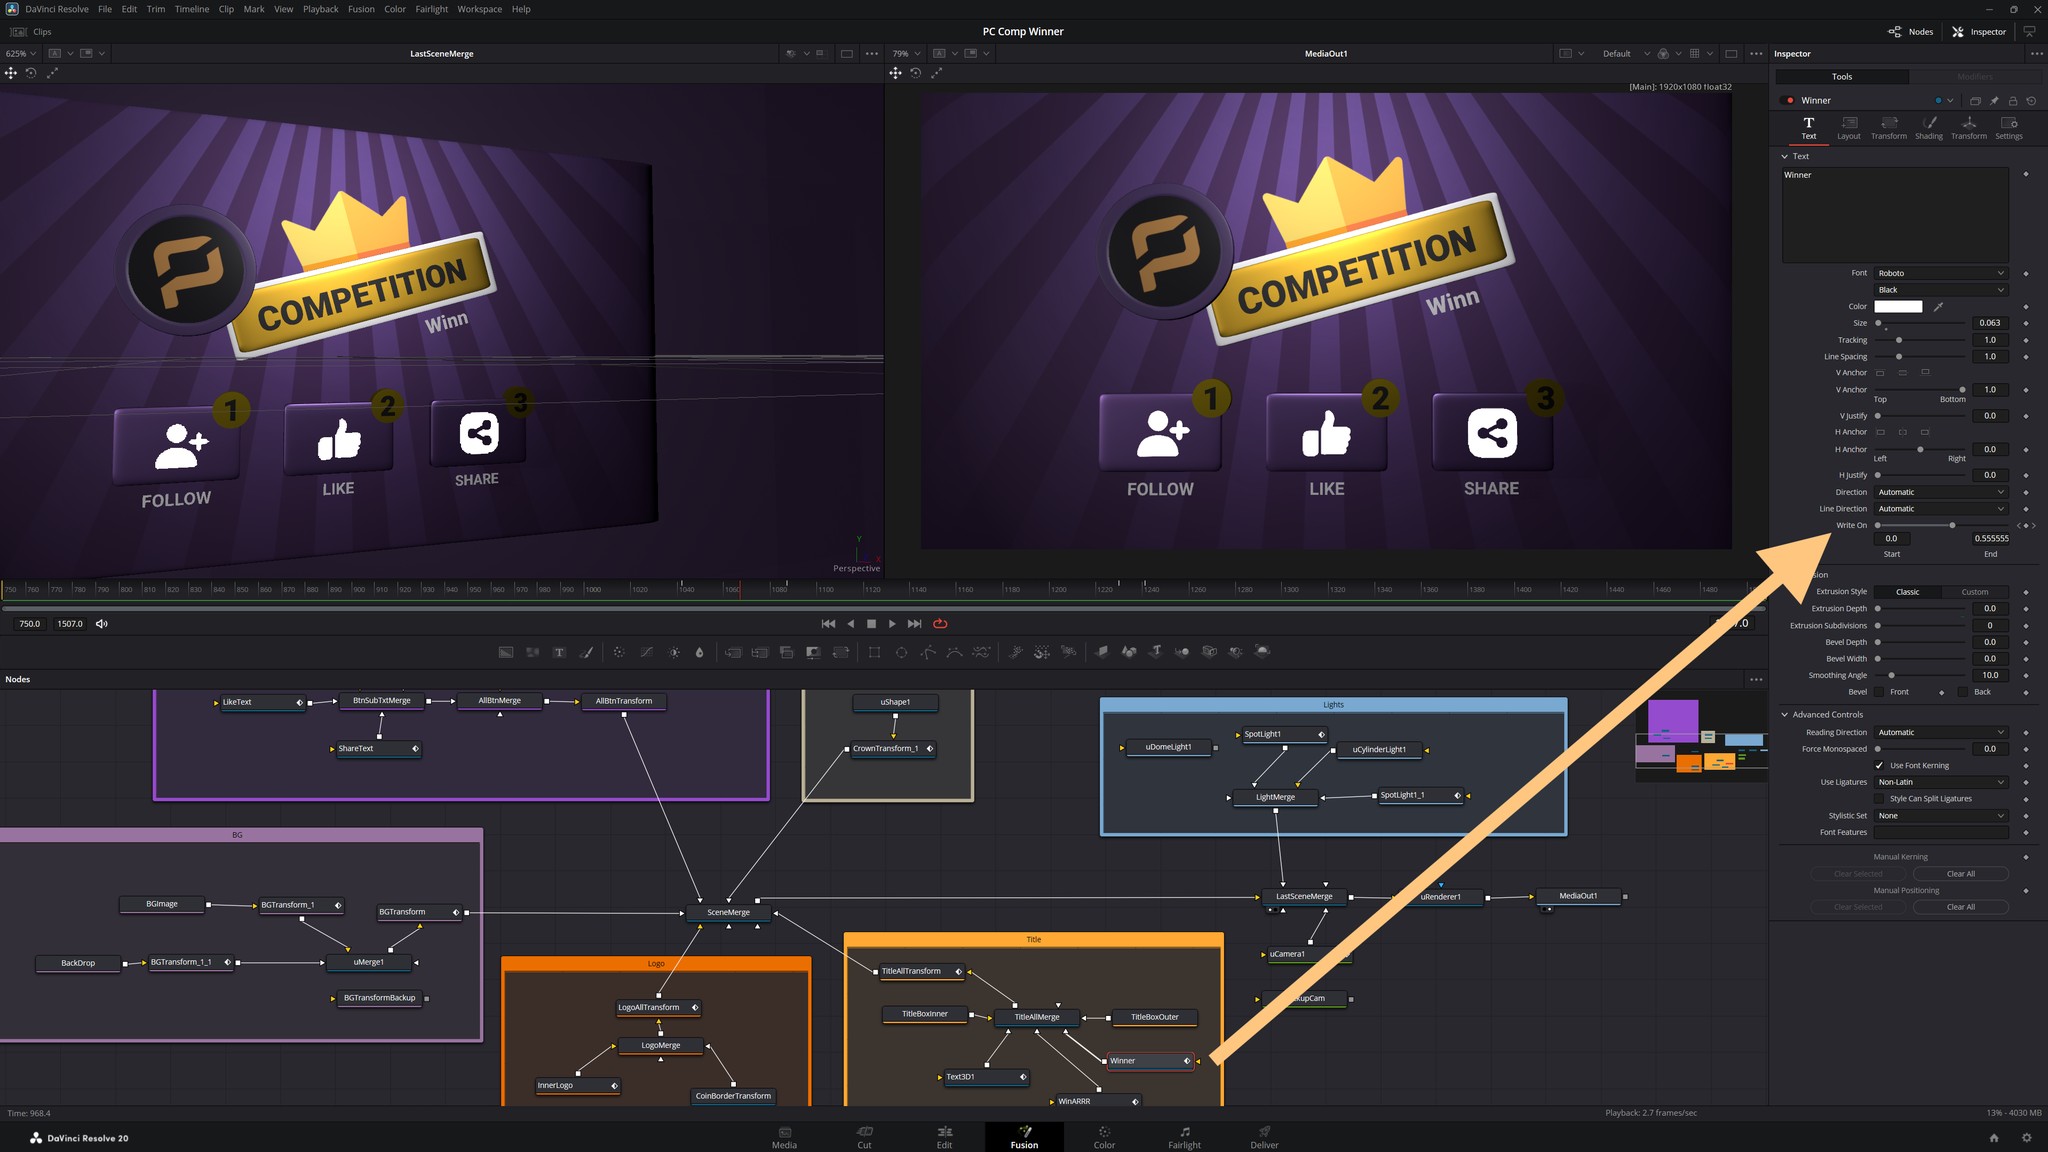Mute audio with the speaker icon

click(102, 624)
